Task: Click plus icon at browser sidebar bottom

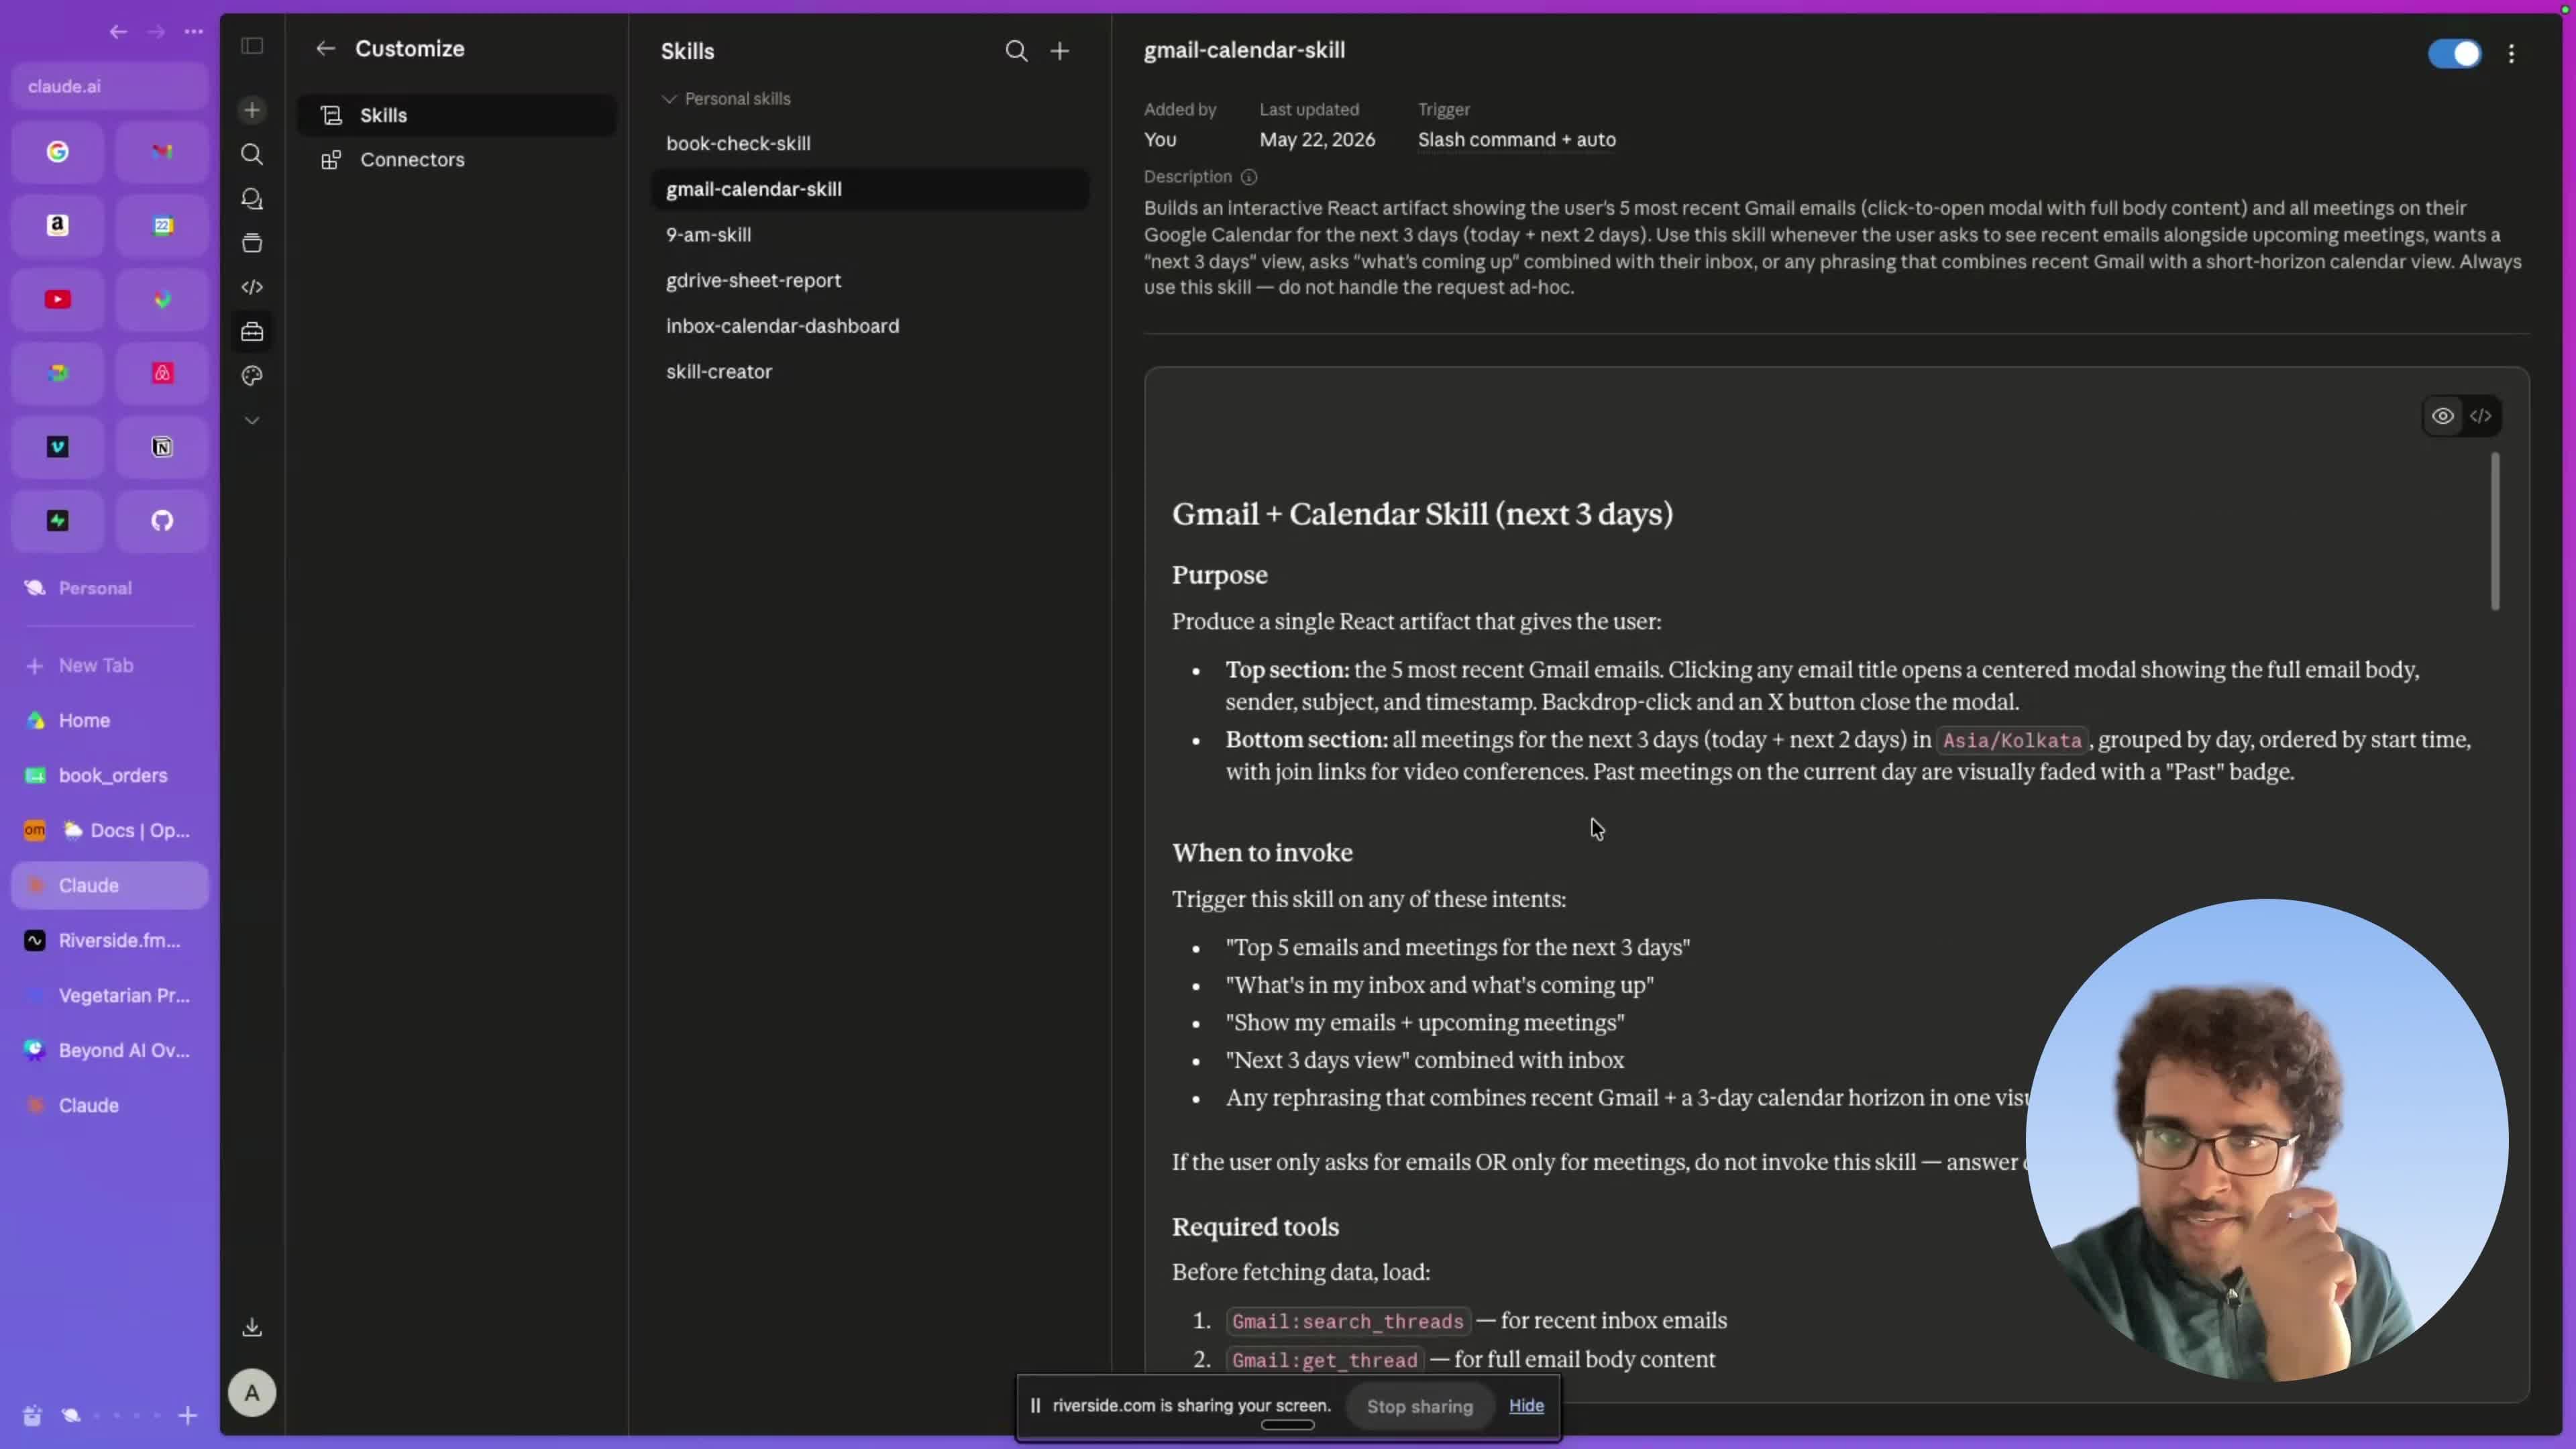Action: click(187, 1415)
